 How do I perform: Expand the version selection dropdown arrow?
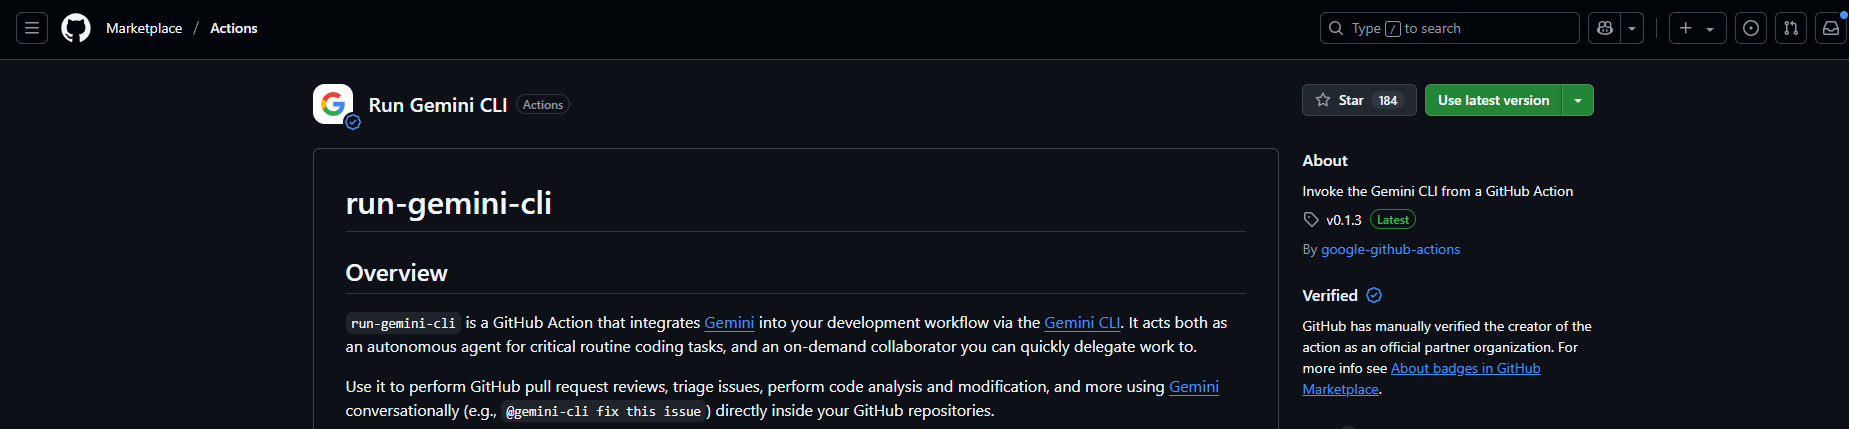tap(1578, 100)
